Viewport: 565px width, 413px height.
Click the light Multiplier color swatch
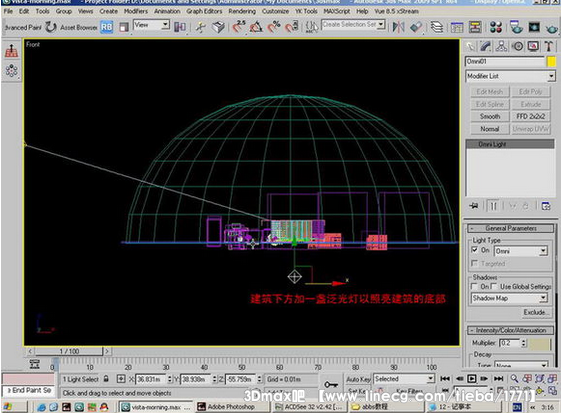(539, 343)
